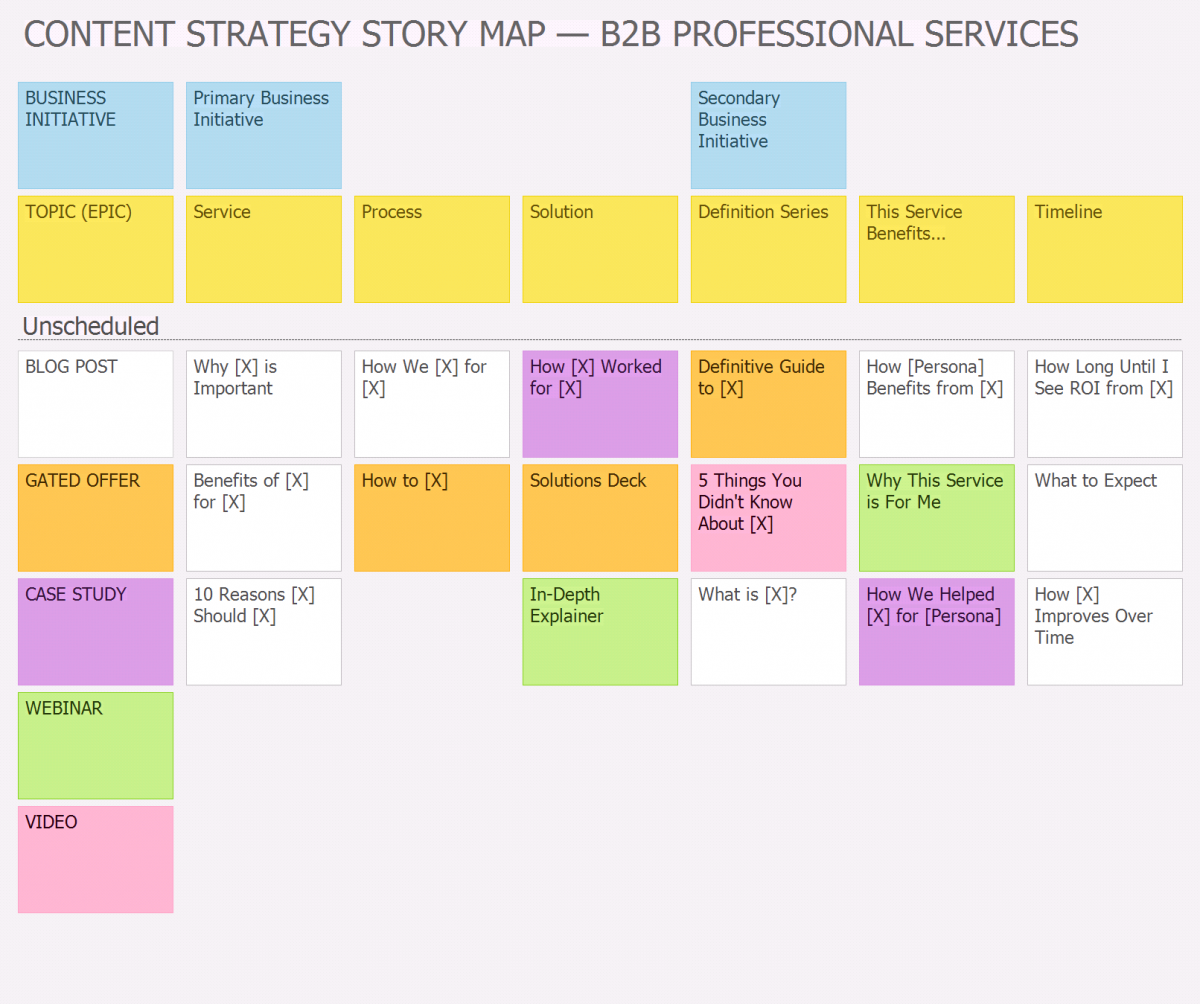1200x1004 pixels.
Task: Click the Unscheduled section heading
Action: [x=91, y=326]
